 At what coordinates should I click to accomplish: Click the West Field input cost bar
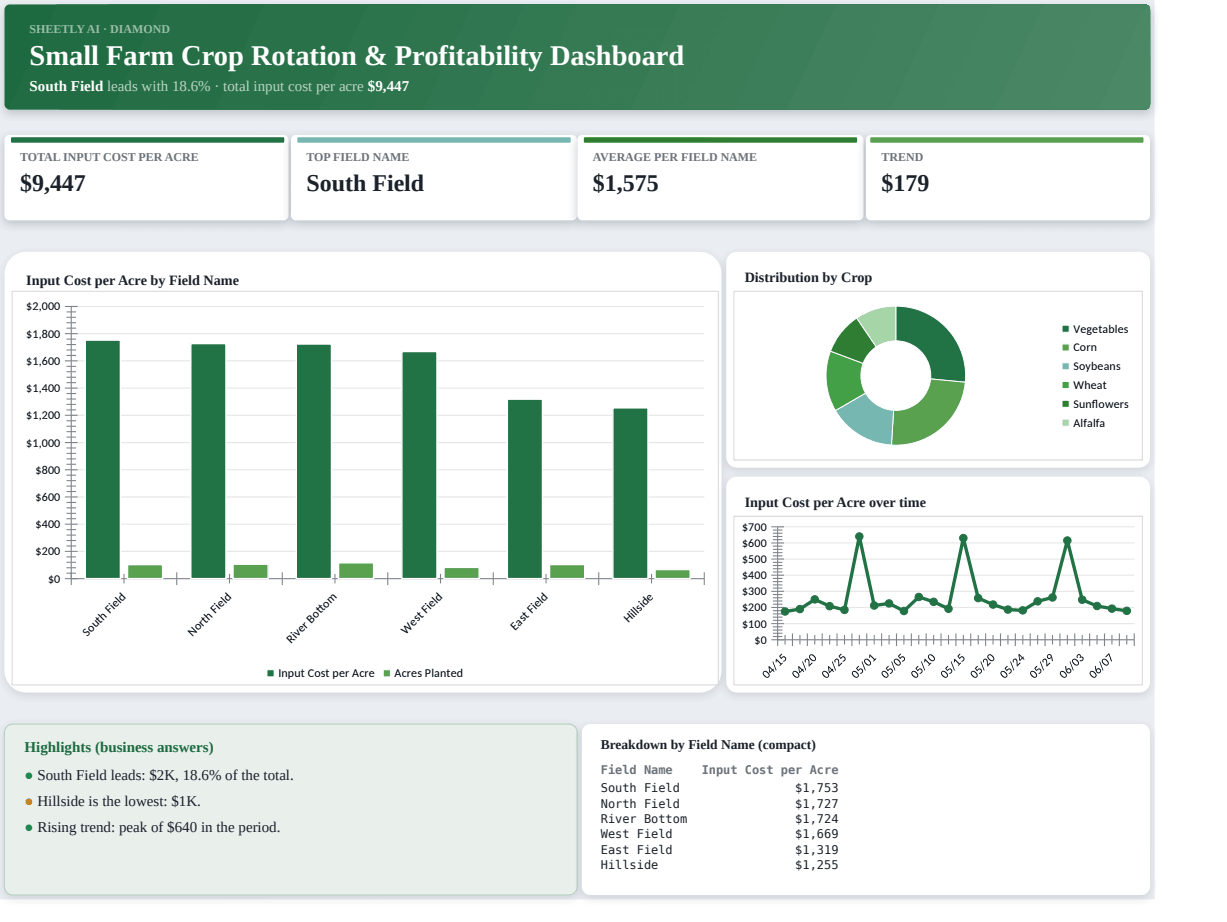pos(419,465)
